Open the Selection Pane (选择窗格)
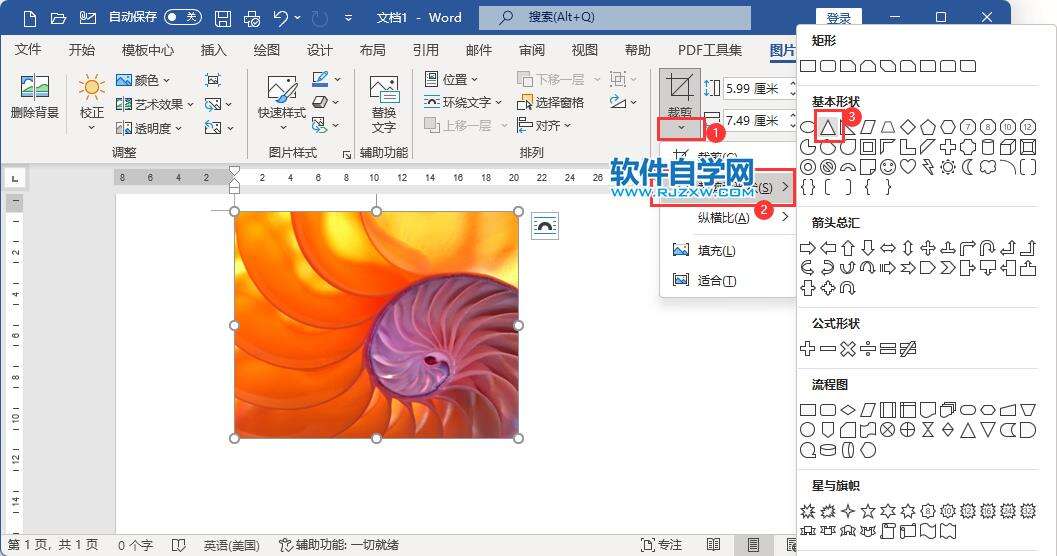The height and width of the screenshot is (556, 1057). (550, 102)
